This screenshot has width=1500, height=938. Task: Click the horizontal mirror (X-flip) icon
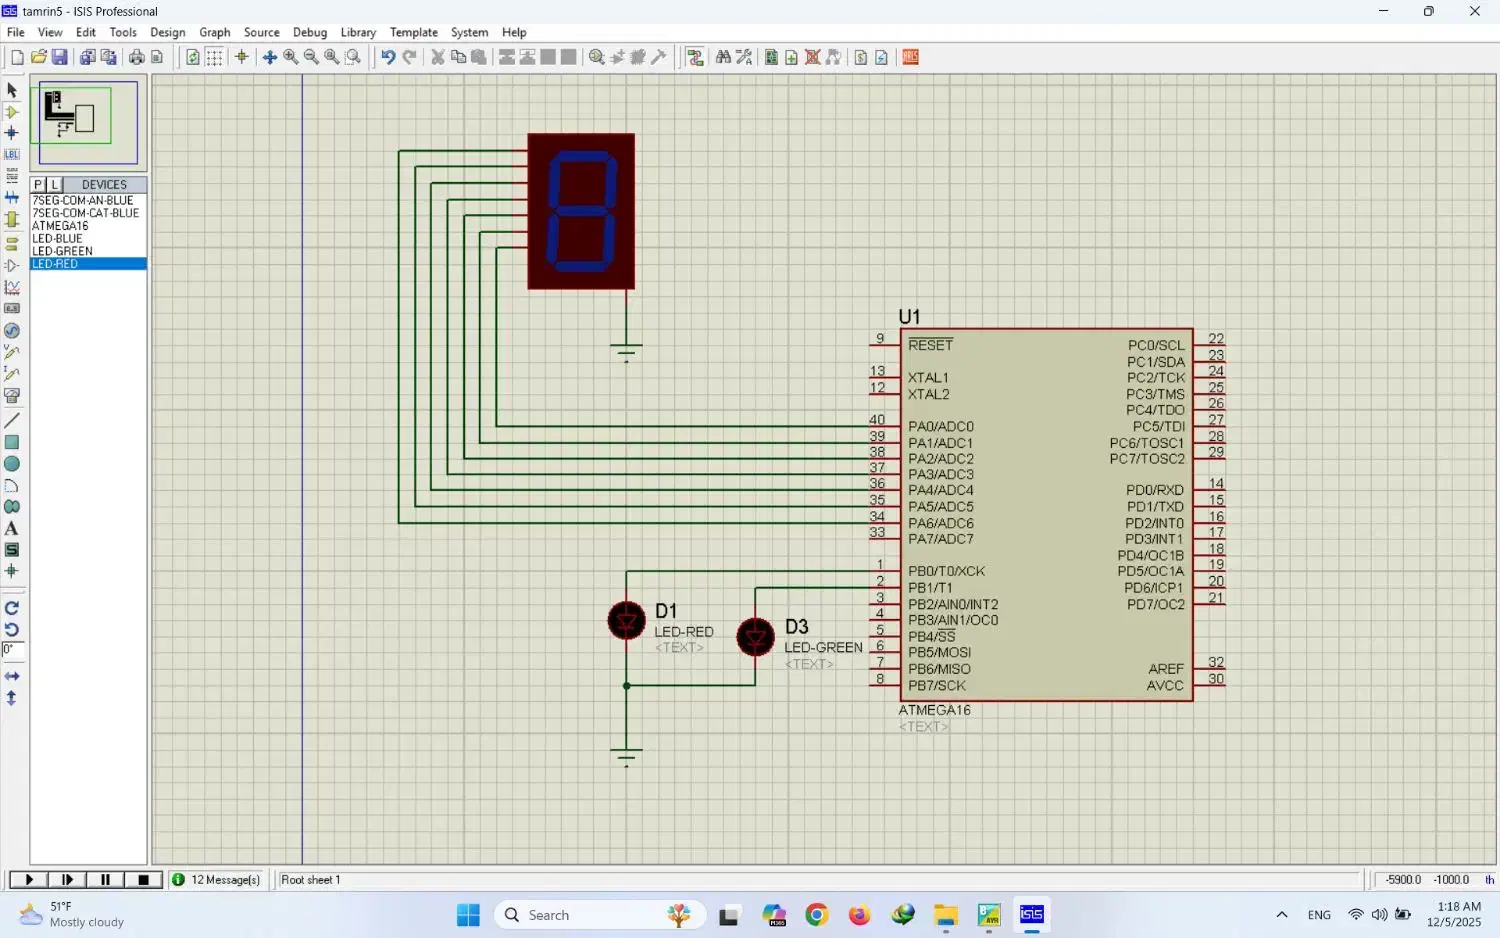pos(12,677)
